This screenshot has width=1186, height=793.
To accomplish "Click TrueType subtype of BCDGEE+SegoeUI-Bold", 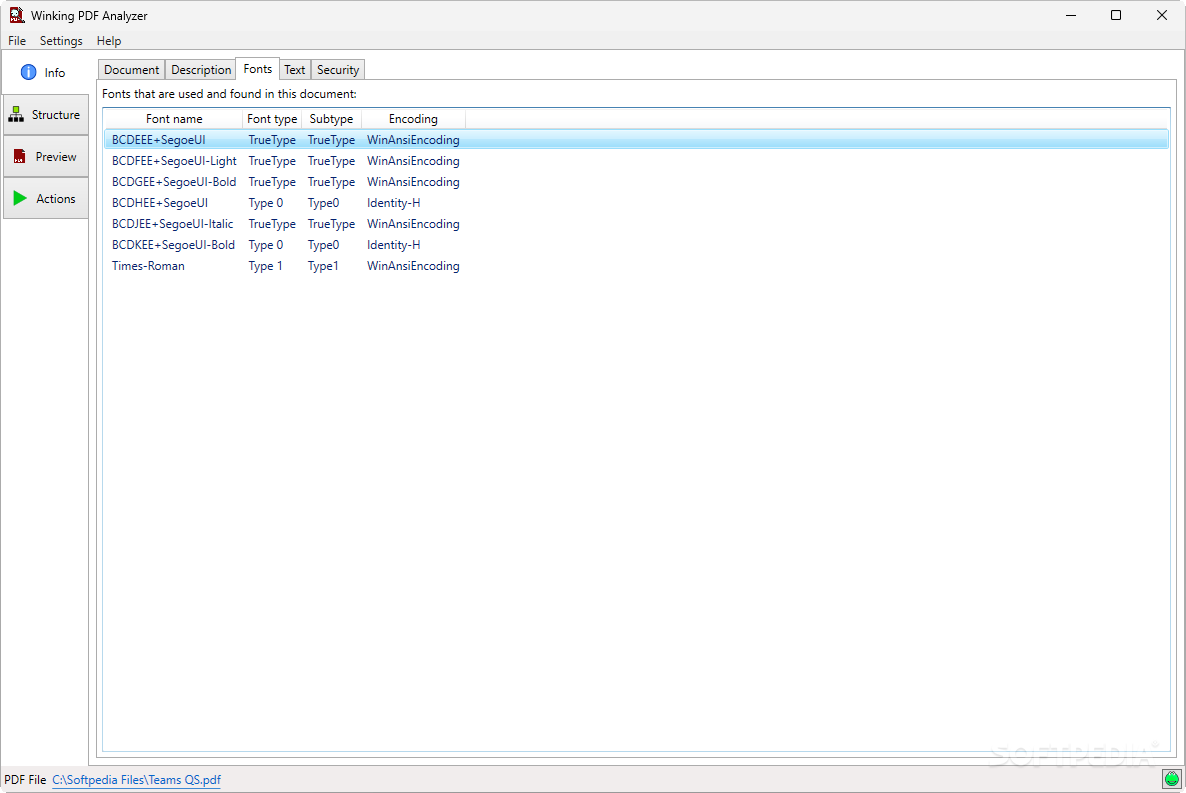I will coord(331,182).
